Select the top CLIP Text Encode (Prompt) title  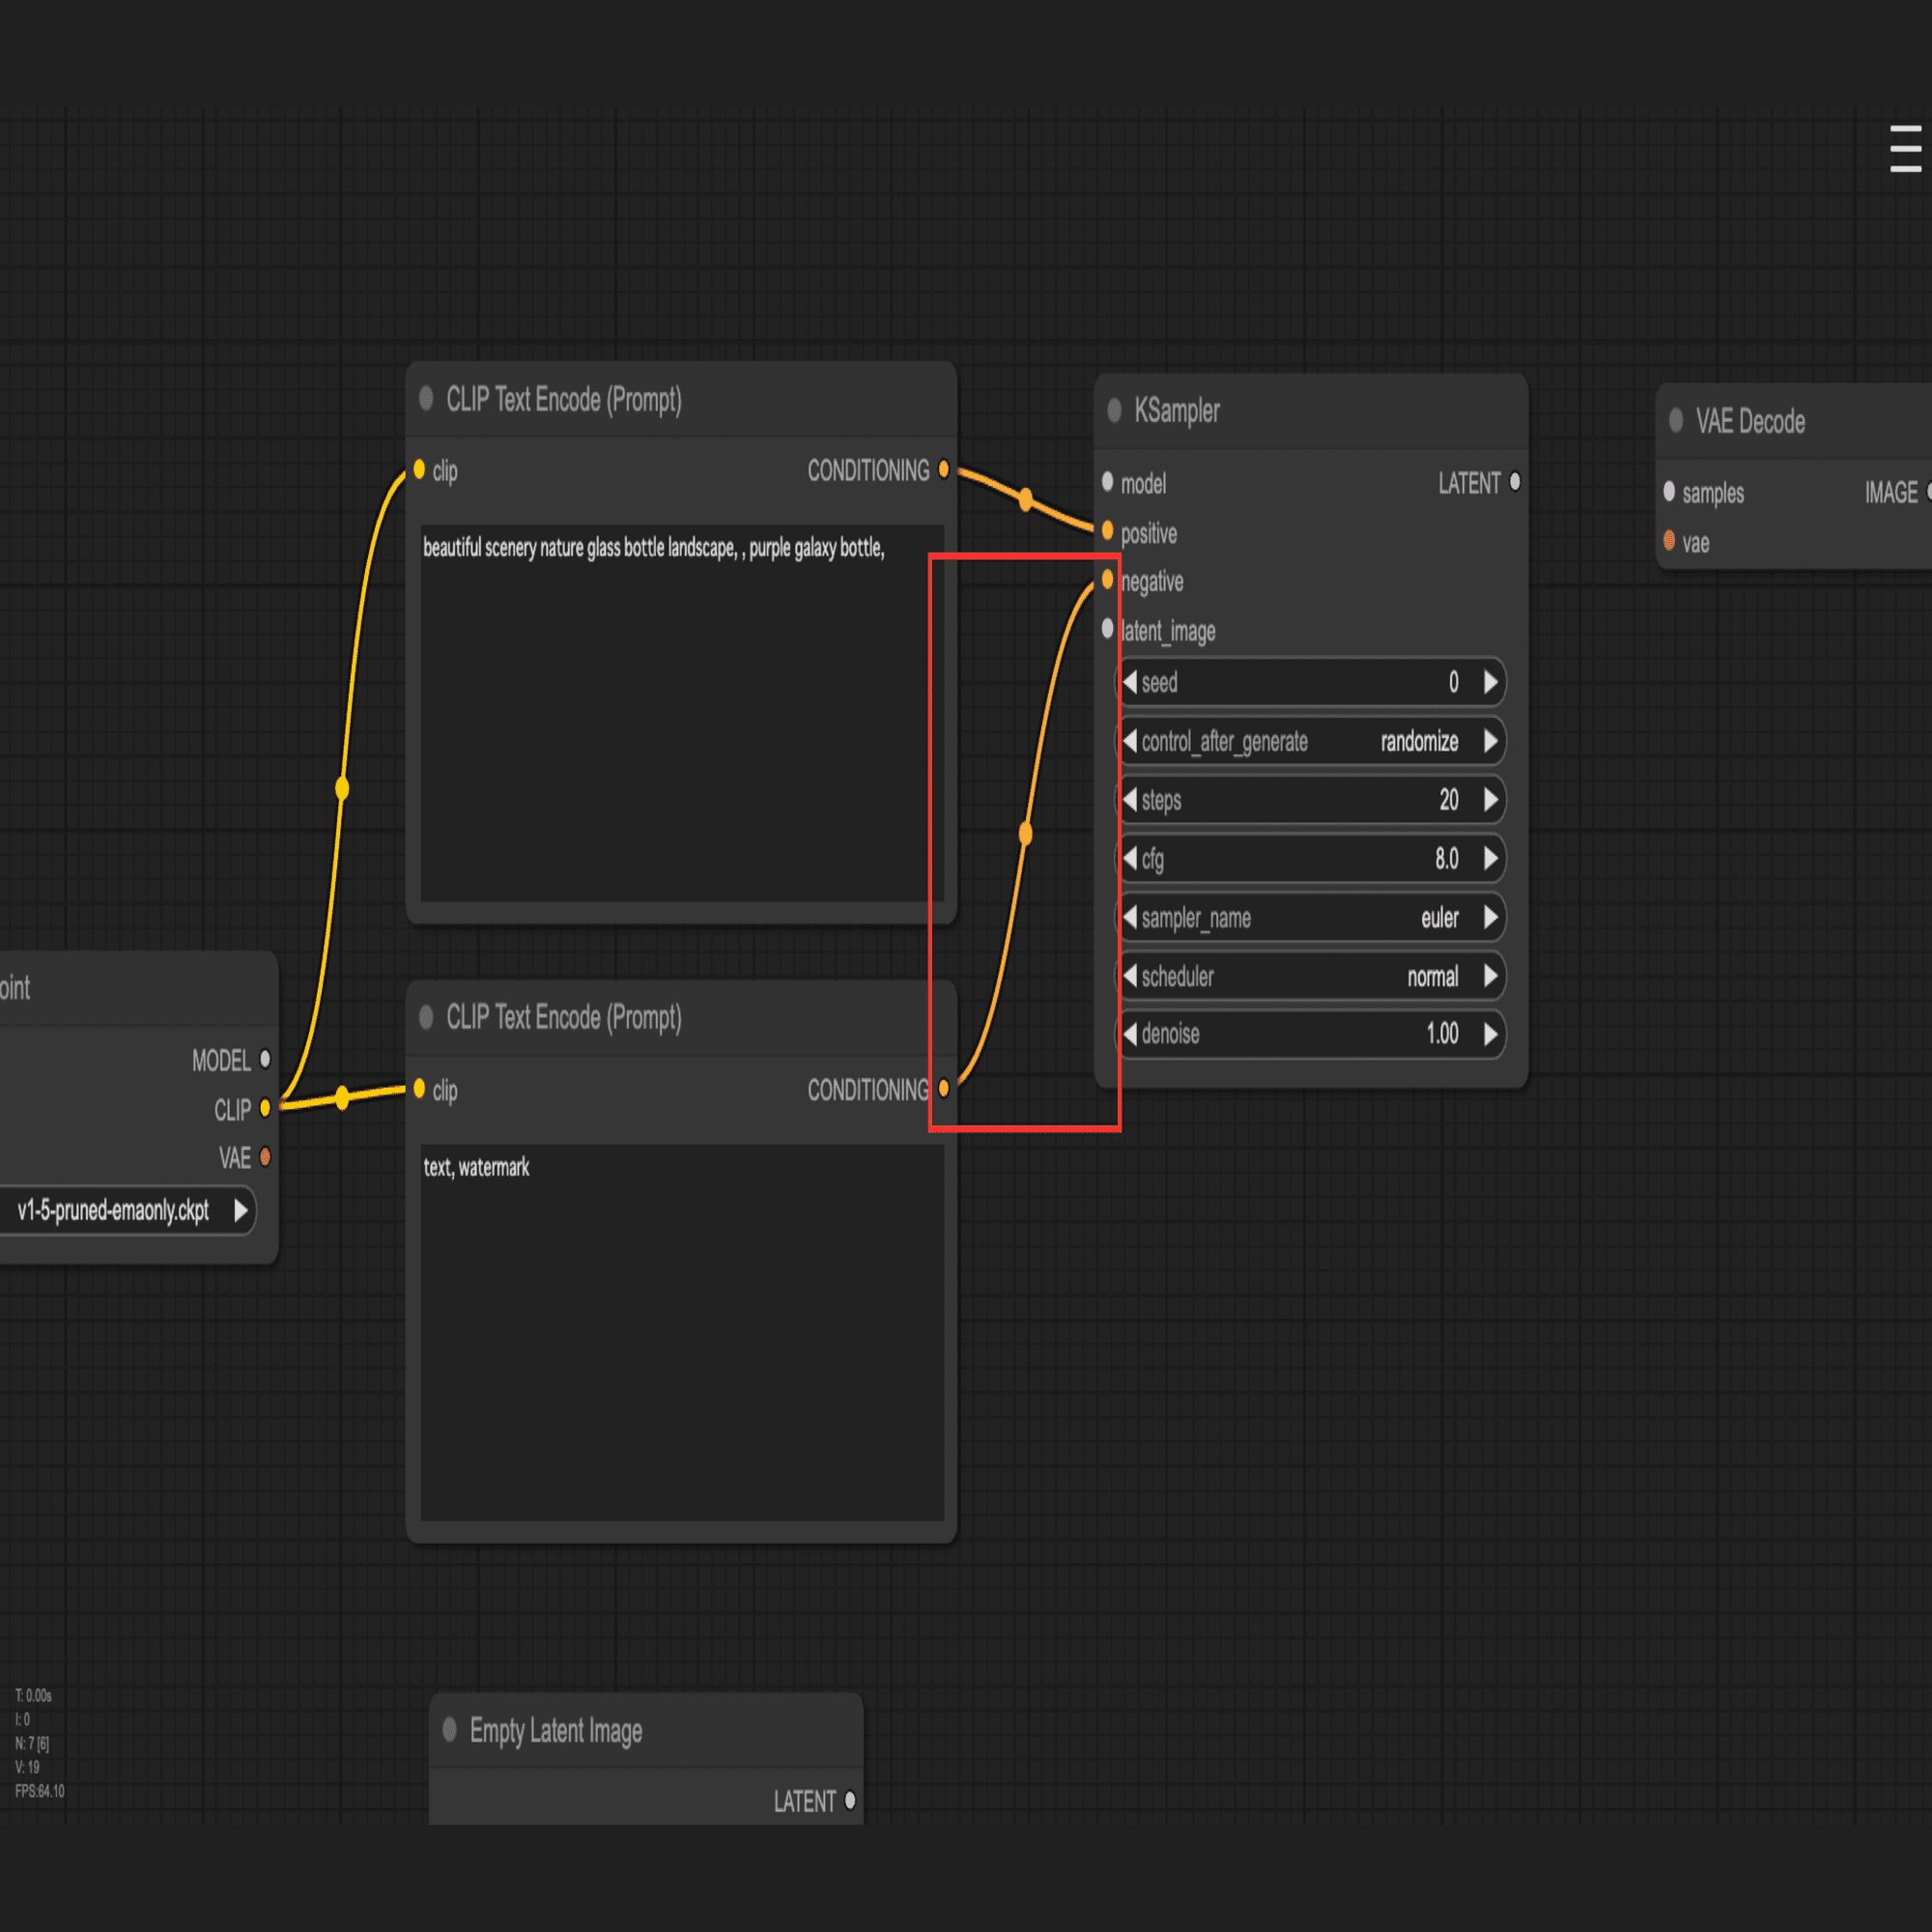coord(564,399)
